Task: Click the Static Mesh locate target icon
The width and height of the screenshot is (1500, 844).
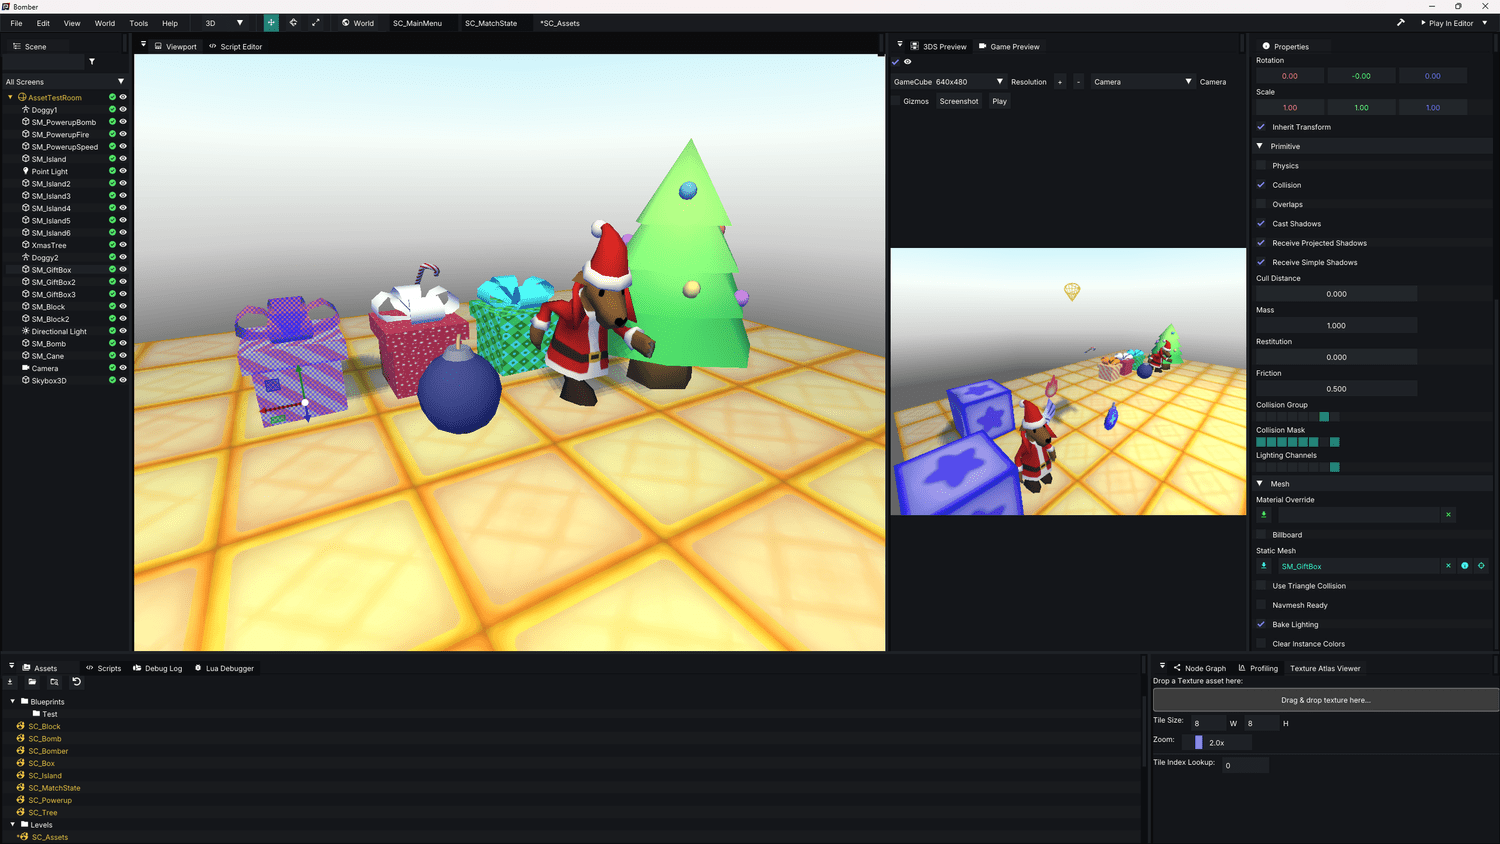Action: [1481, 566]
